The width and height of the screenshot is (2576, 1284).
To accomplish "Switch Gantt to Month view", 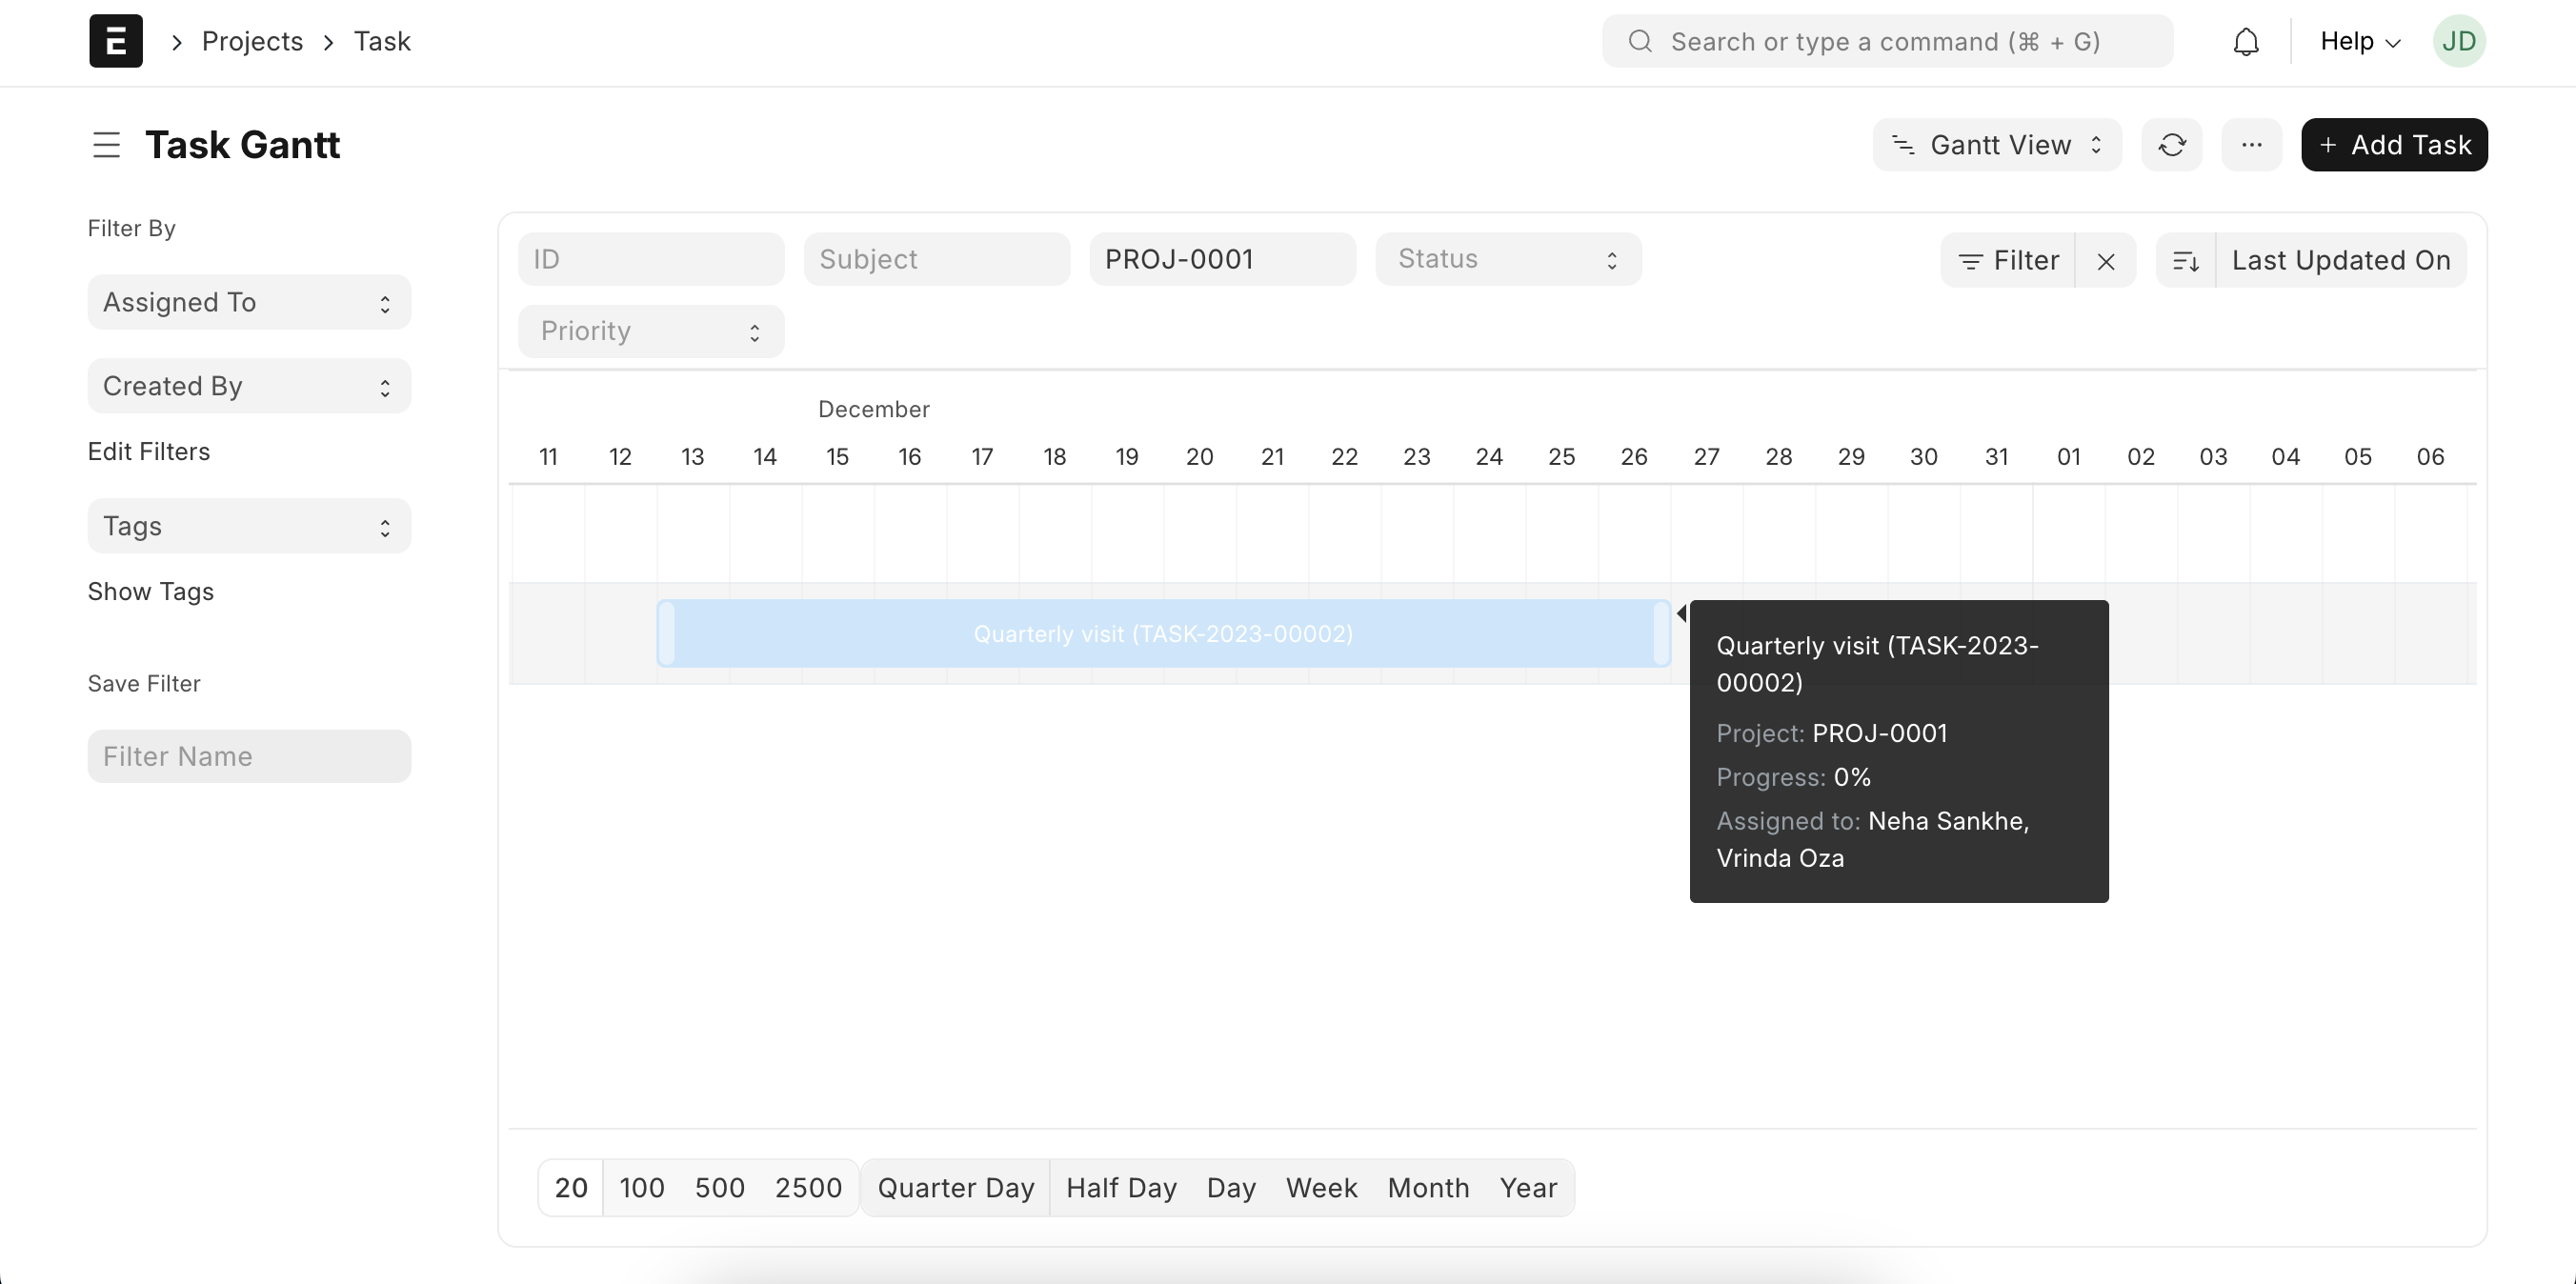I will point(1428,1188).
